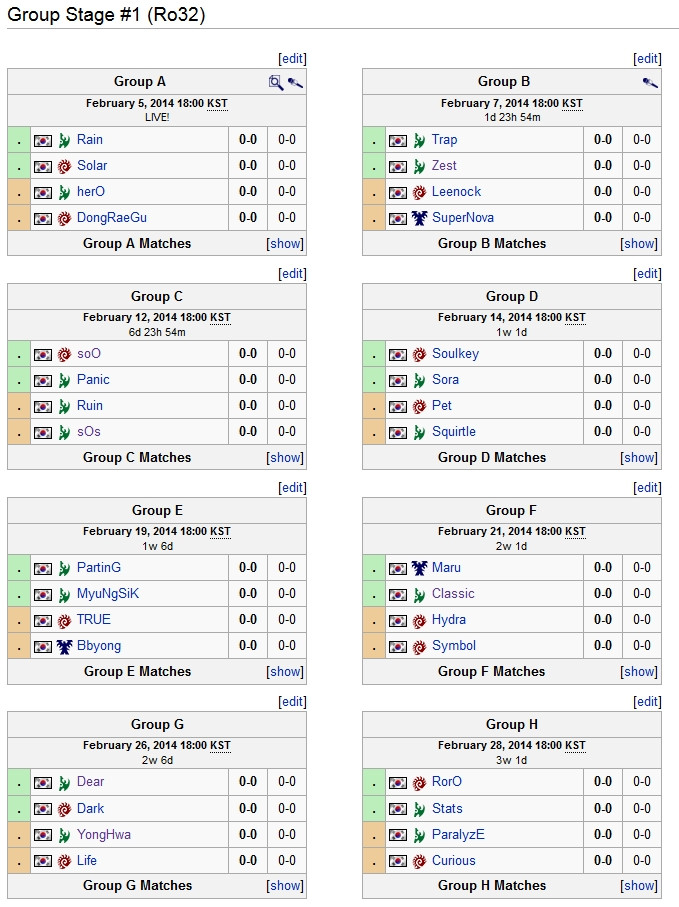679x907 pixels.
Task: Open player page for PartinG
Action: (99, 568)
